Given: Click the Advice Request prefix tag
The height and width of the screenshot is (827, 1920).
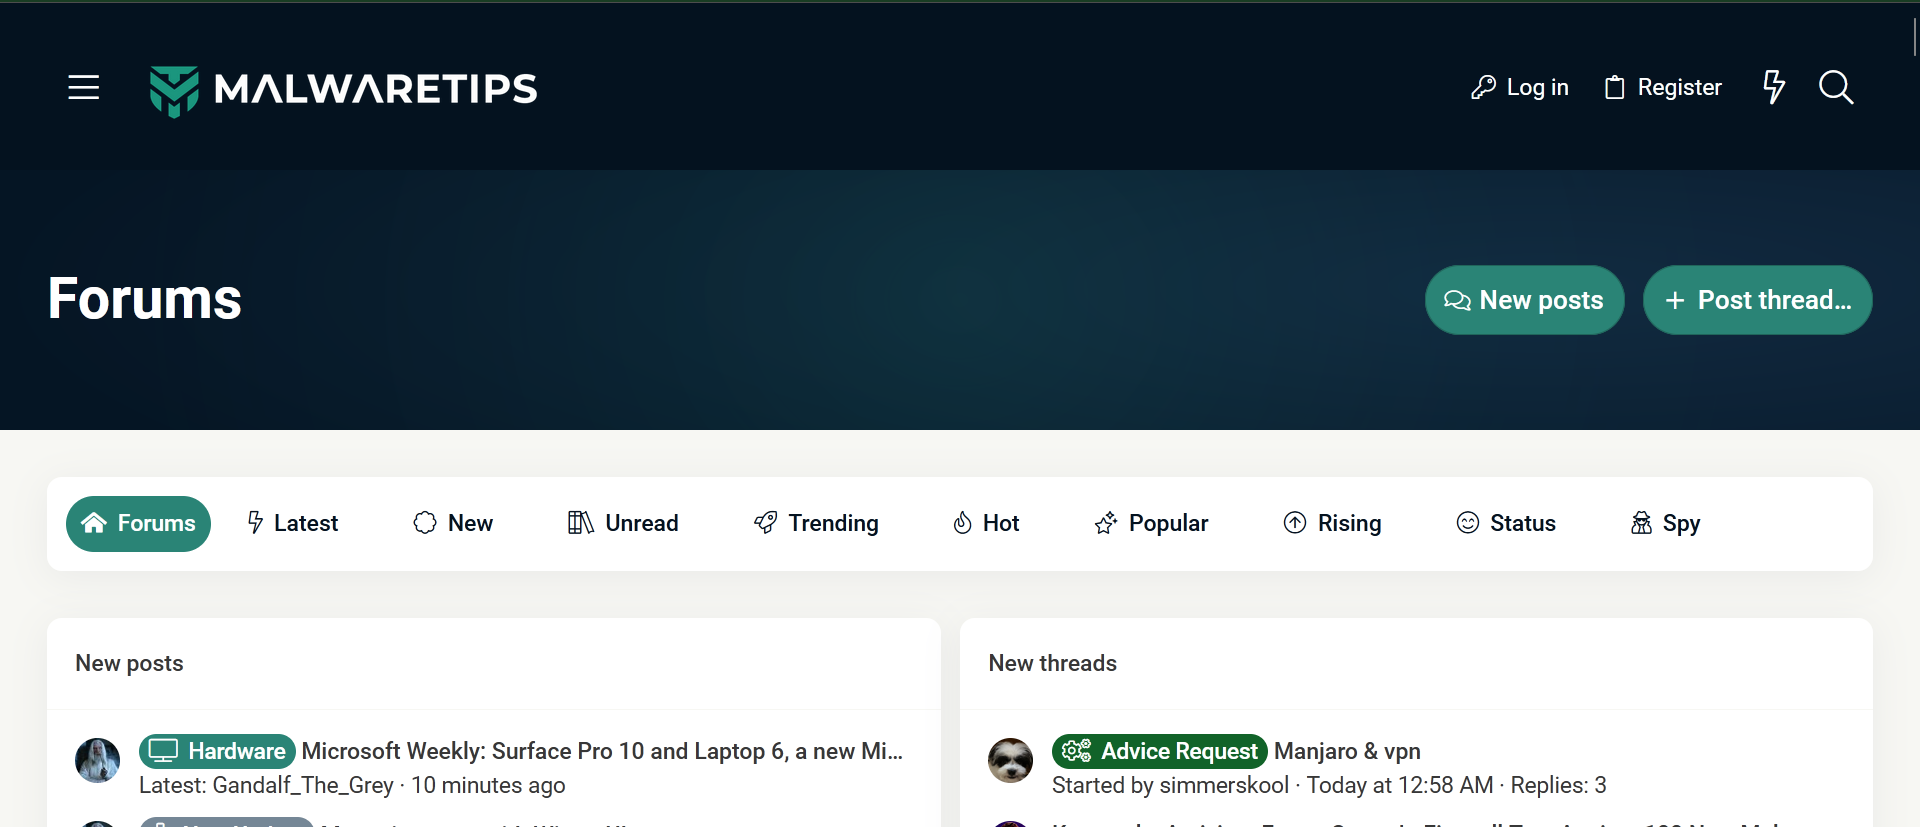Looking at the screenshot, I should click(x=1160, y=751).
